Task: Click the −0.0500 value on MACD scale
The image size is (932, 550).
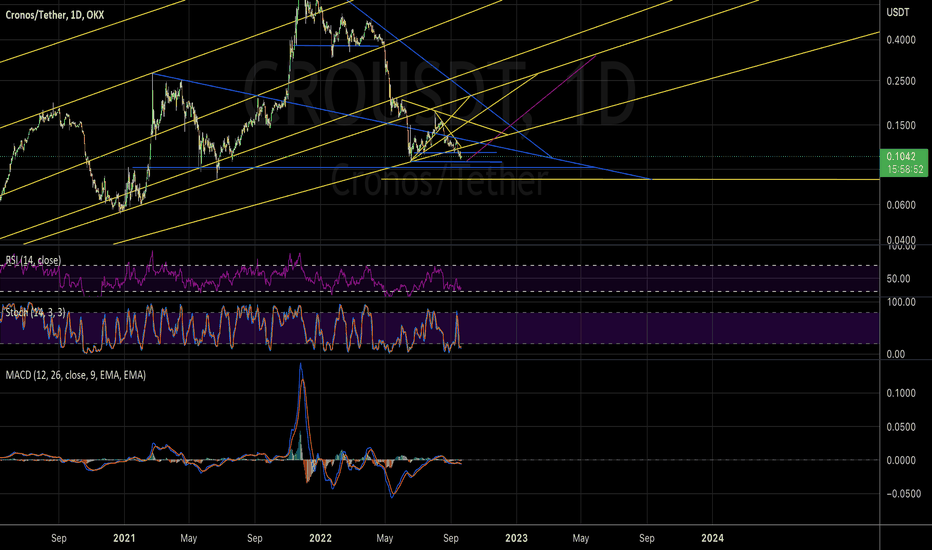Action: tap(901, 494)
